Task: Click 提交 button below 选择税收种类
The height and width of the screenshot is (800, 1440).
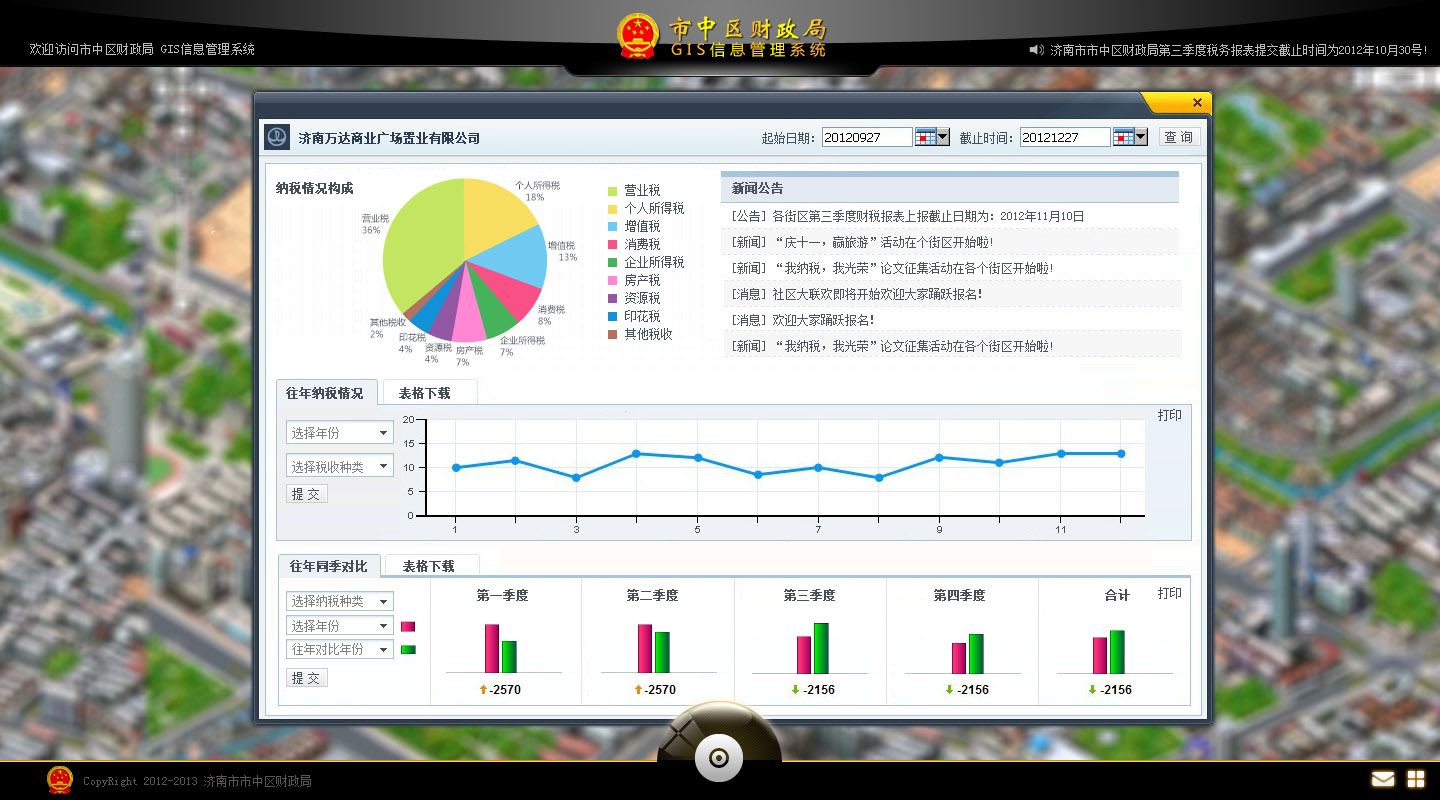Action: 306,493
